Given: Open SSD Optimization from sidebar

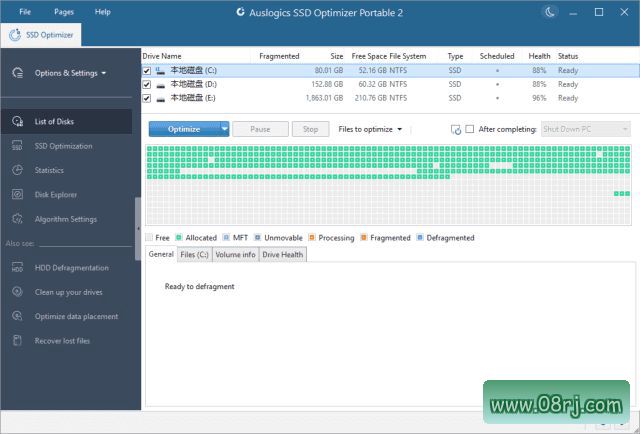Looking at the screenshot, I should click(17, 146).
